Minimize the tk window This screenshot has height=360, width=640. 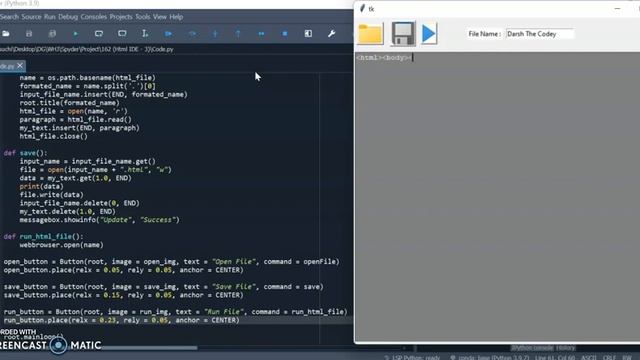(x=617, y=8)
